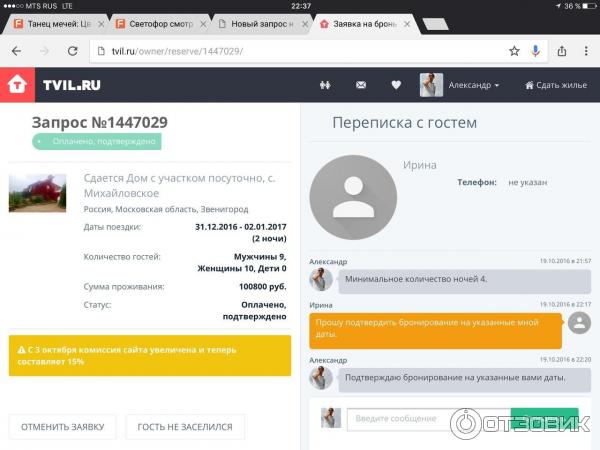Open the red house property thumbnail
Viewport: 600px width, 450px height.
(x=37, y=193)
